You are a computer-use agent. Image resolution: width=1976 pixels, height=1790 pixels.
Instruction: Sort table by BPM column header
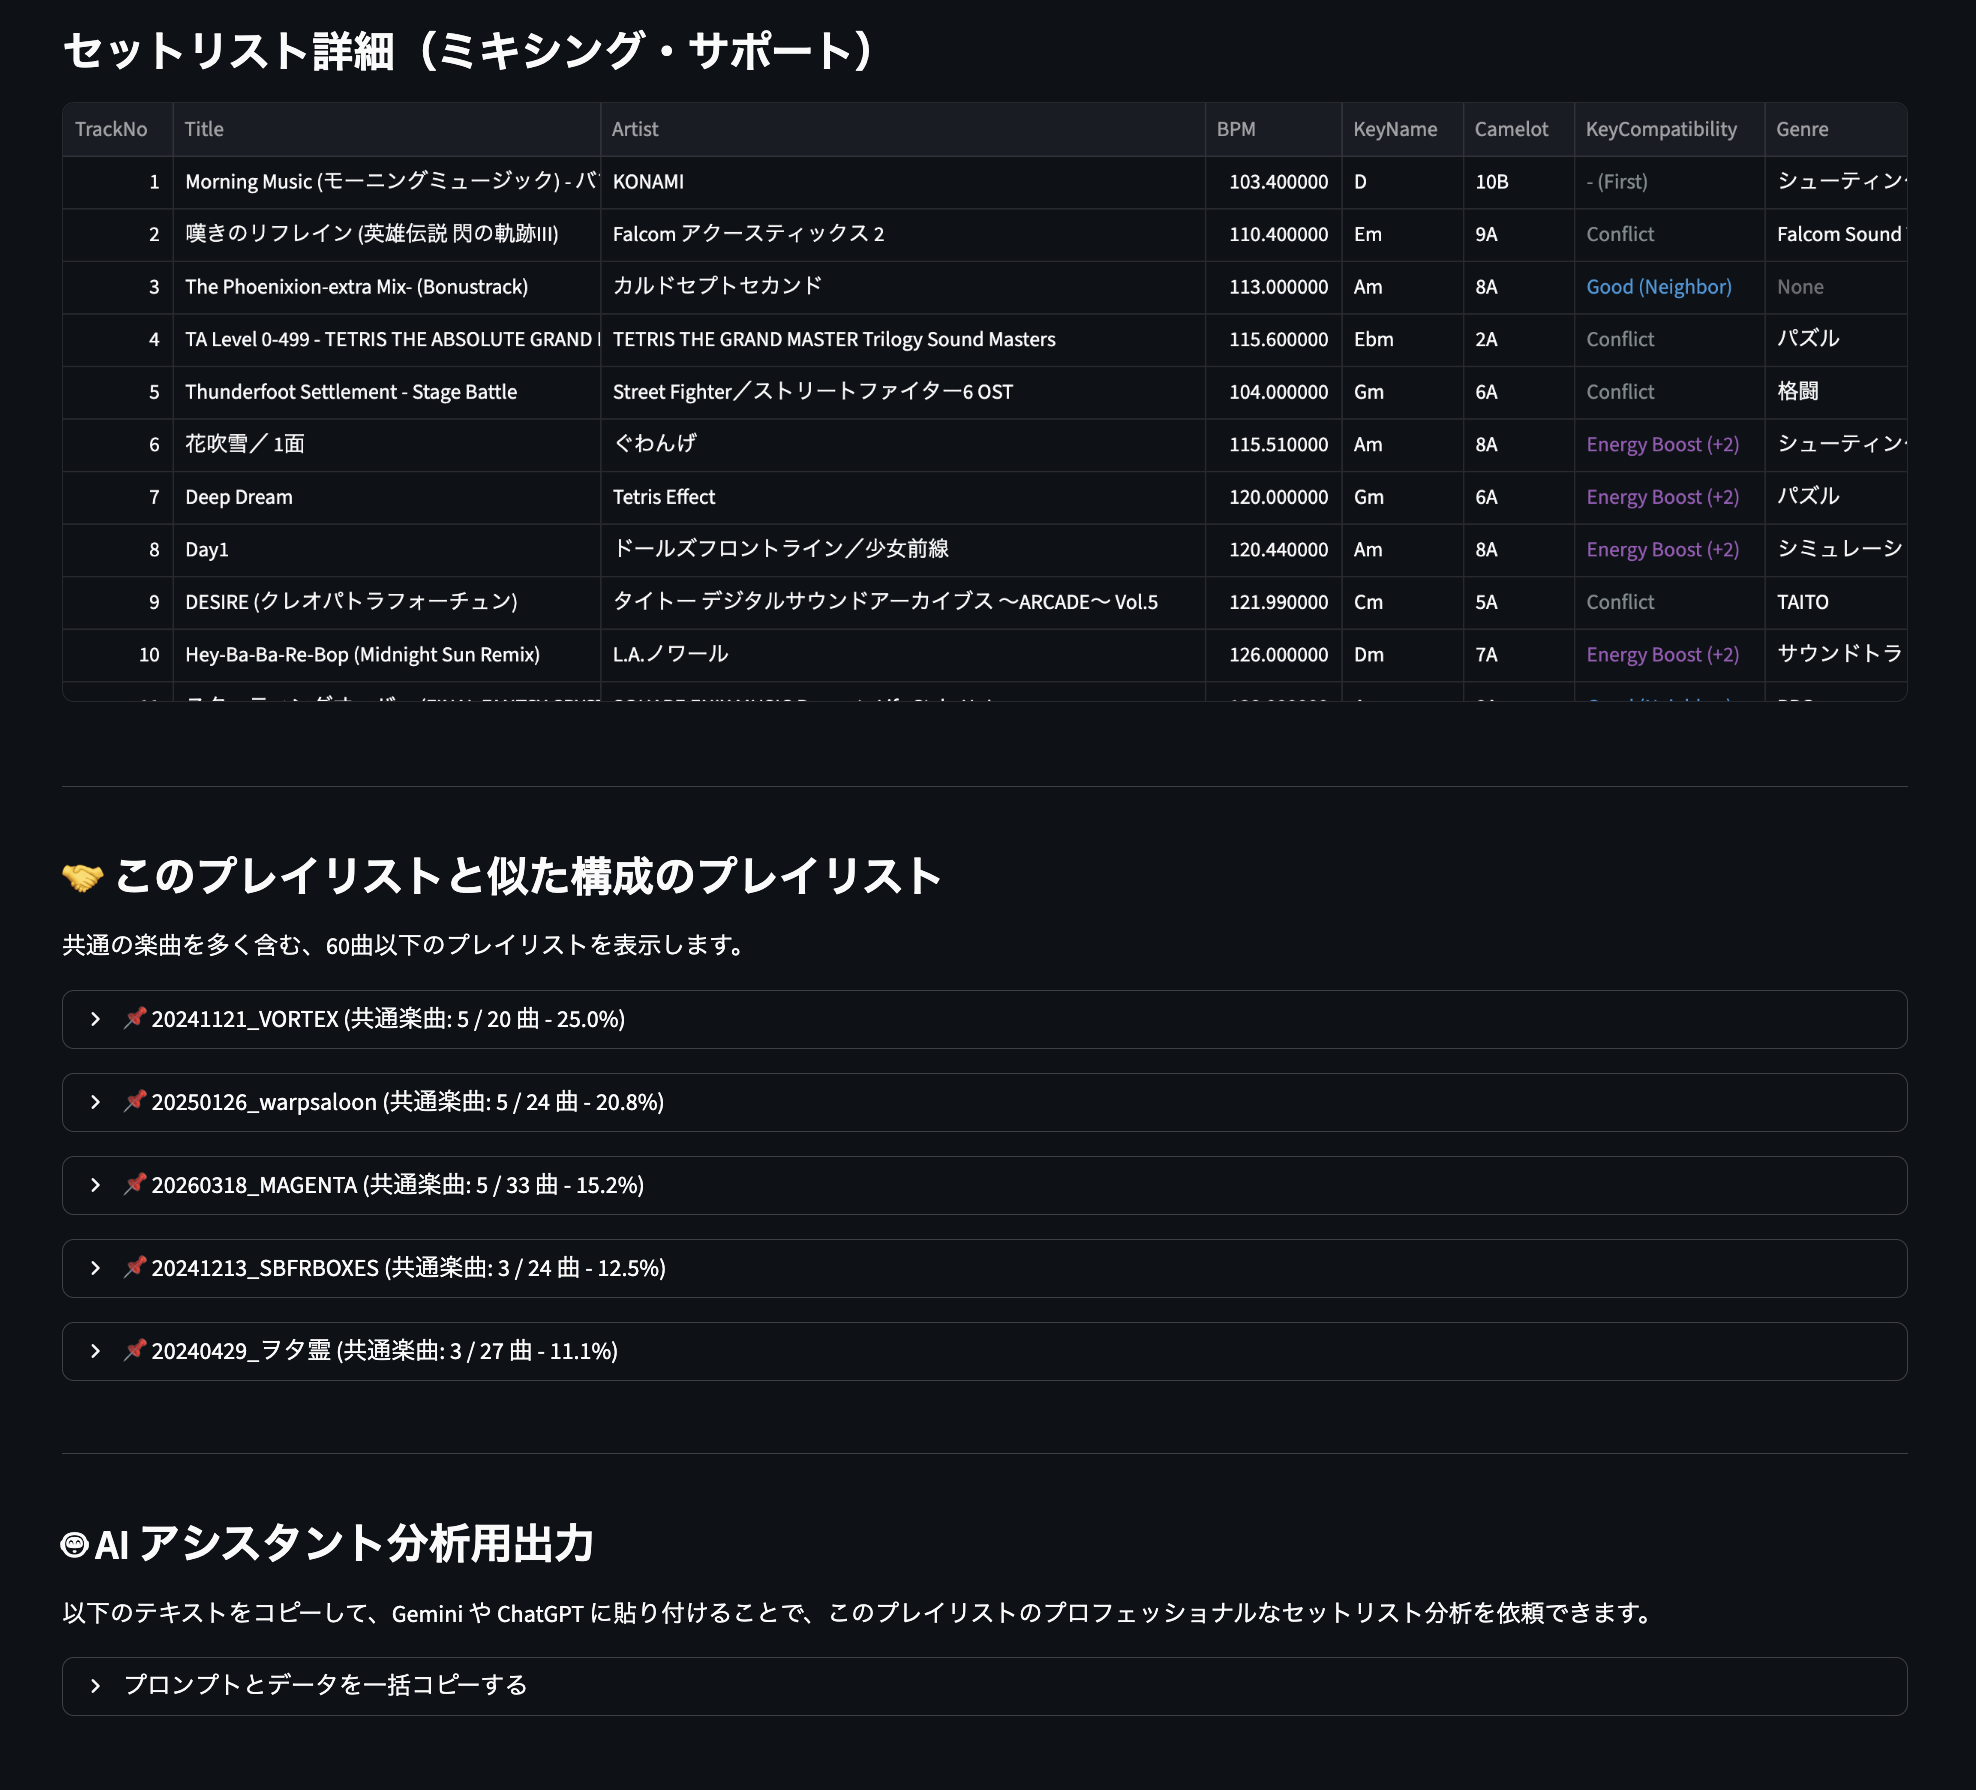[1236, 129]
